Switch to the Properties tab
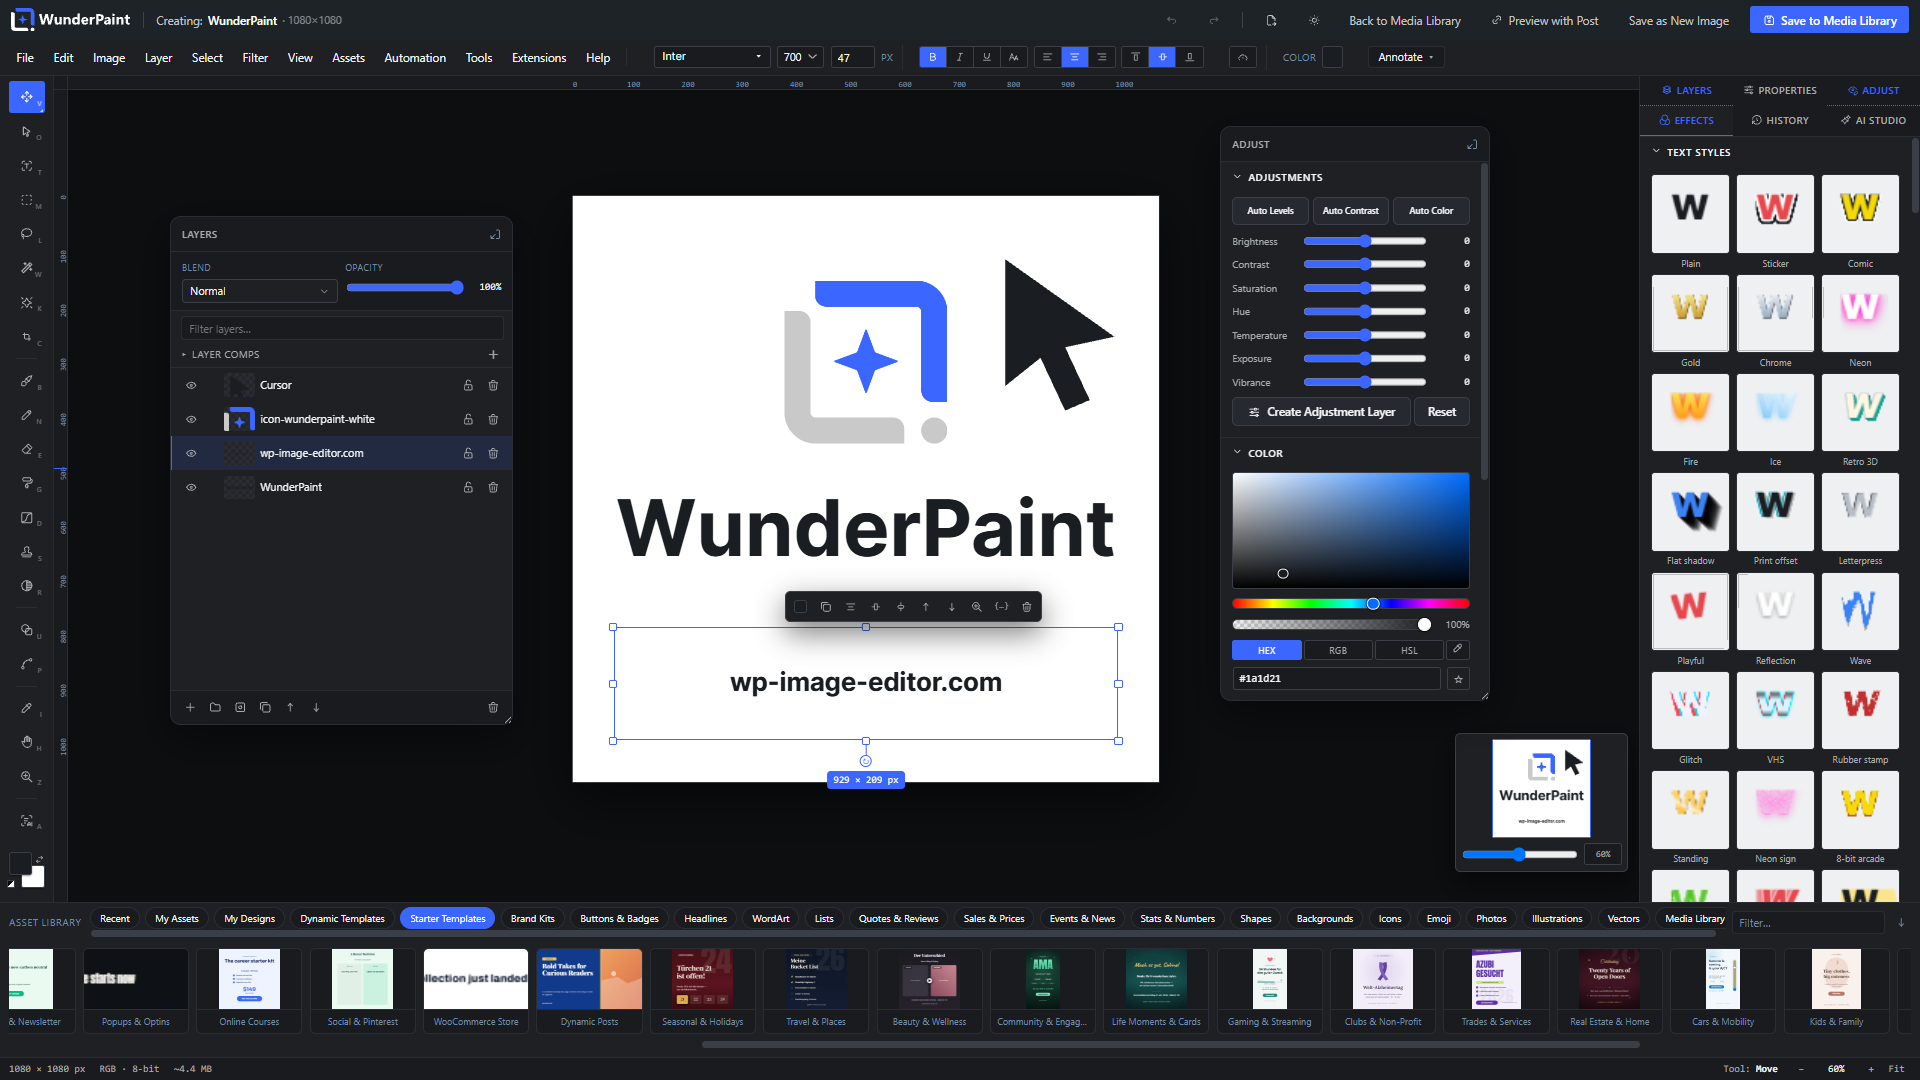Viewport: 1920px width, 1080px height. 1780,90
